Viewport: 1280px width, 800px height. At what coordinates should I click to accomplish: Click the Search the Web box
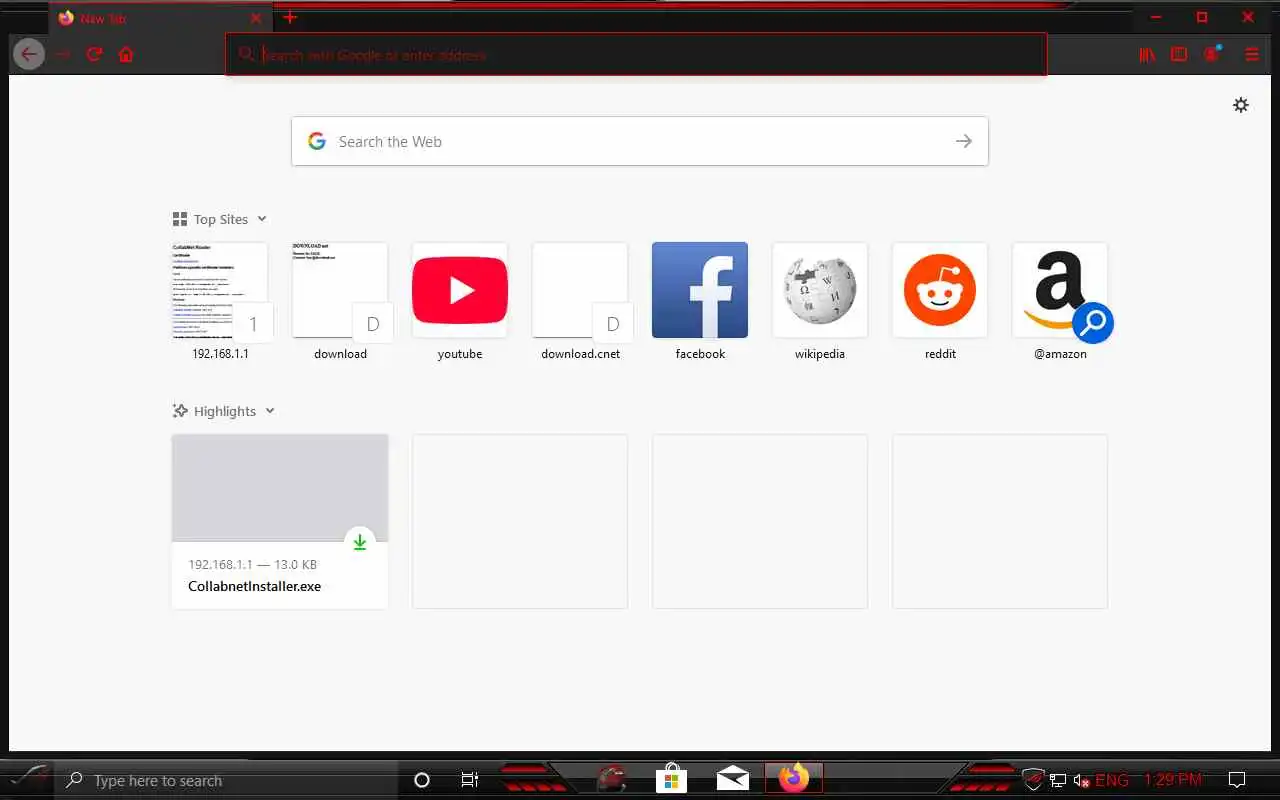640,141
